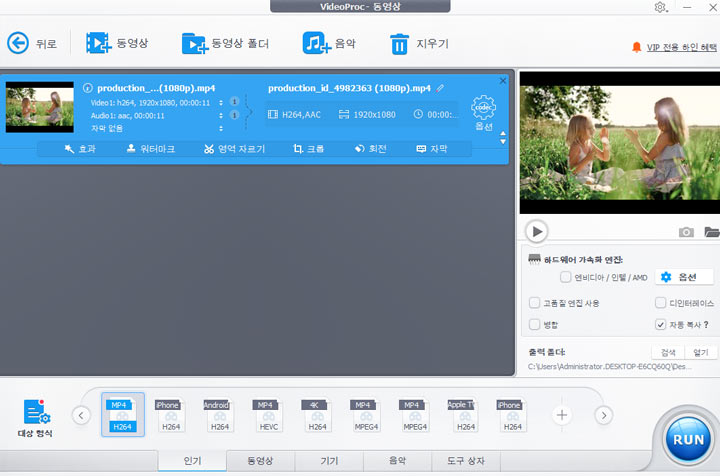The width and height of the screenshot is (720, 476).
Task: Expand the Audio1 track selector arrows
Action: pos(221,116)
